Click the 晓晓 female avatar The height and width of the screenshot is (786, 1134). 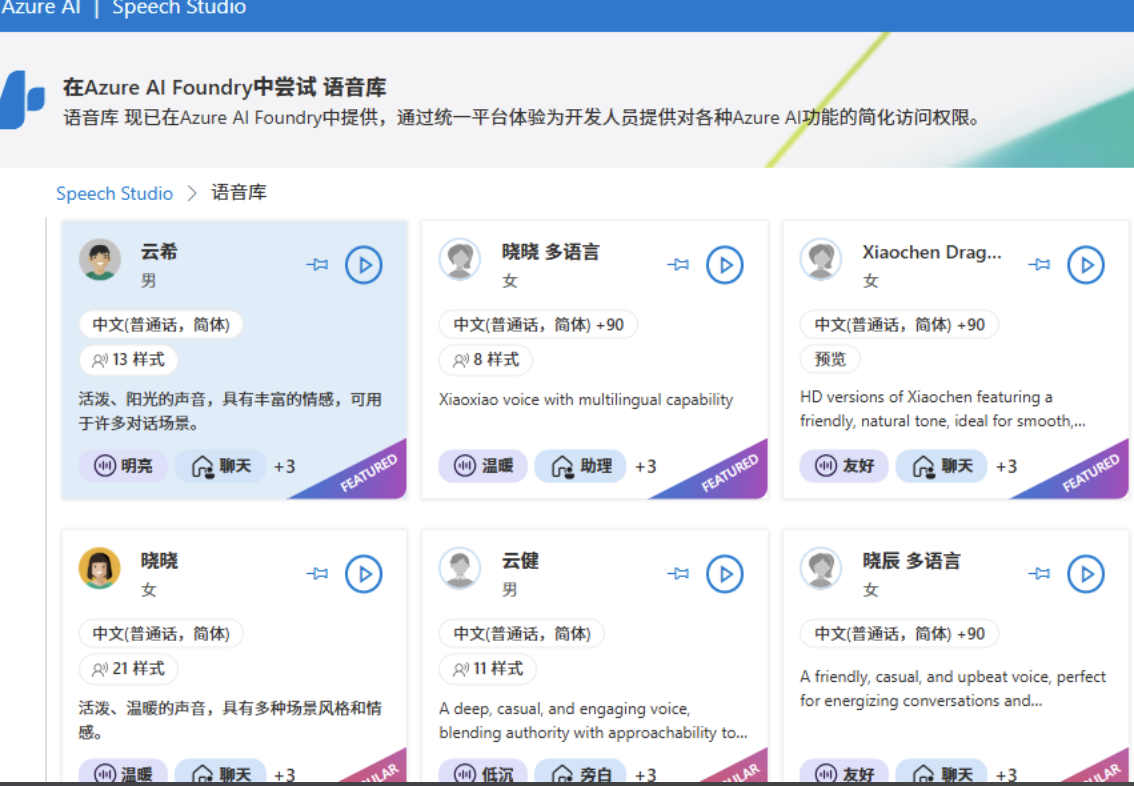100,568
